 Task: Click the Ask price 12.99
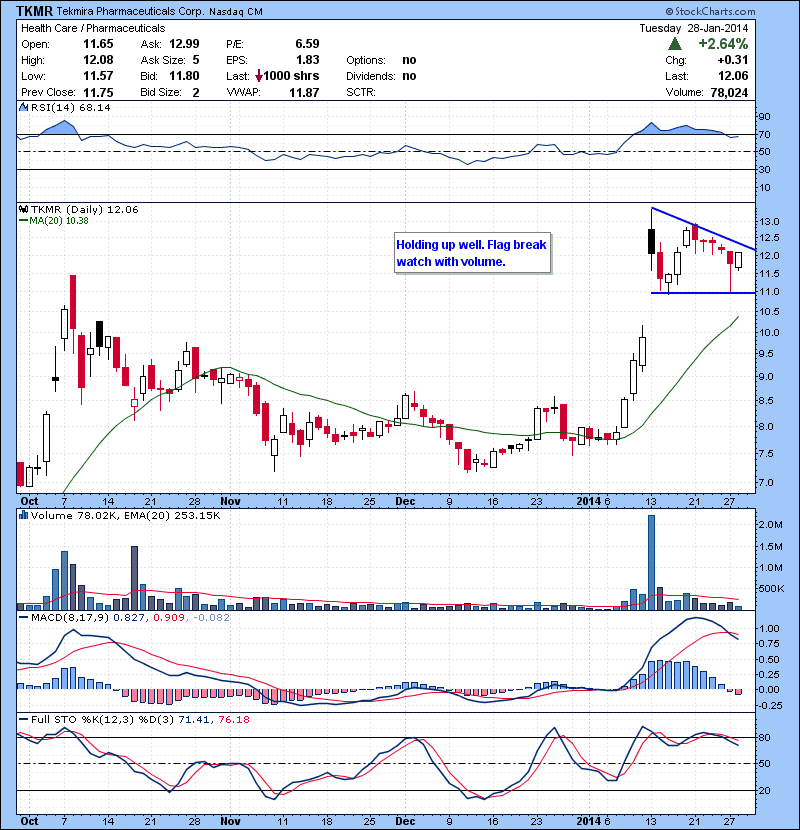pos(184,44)
